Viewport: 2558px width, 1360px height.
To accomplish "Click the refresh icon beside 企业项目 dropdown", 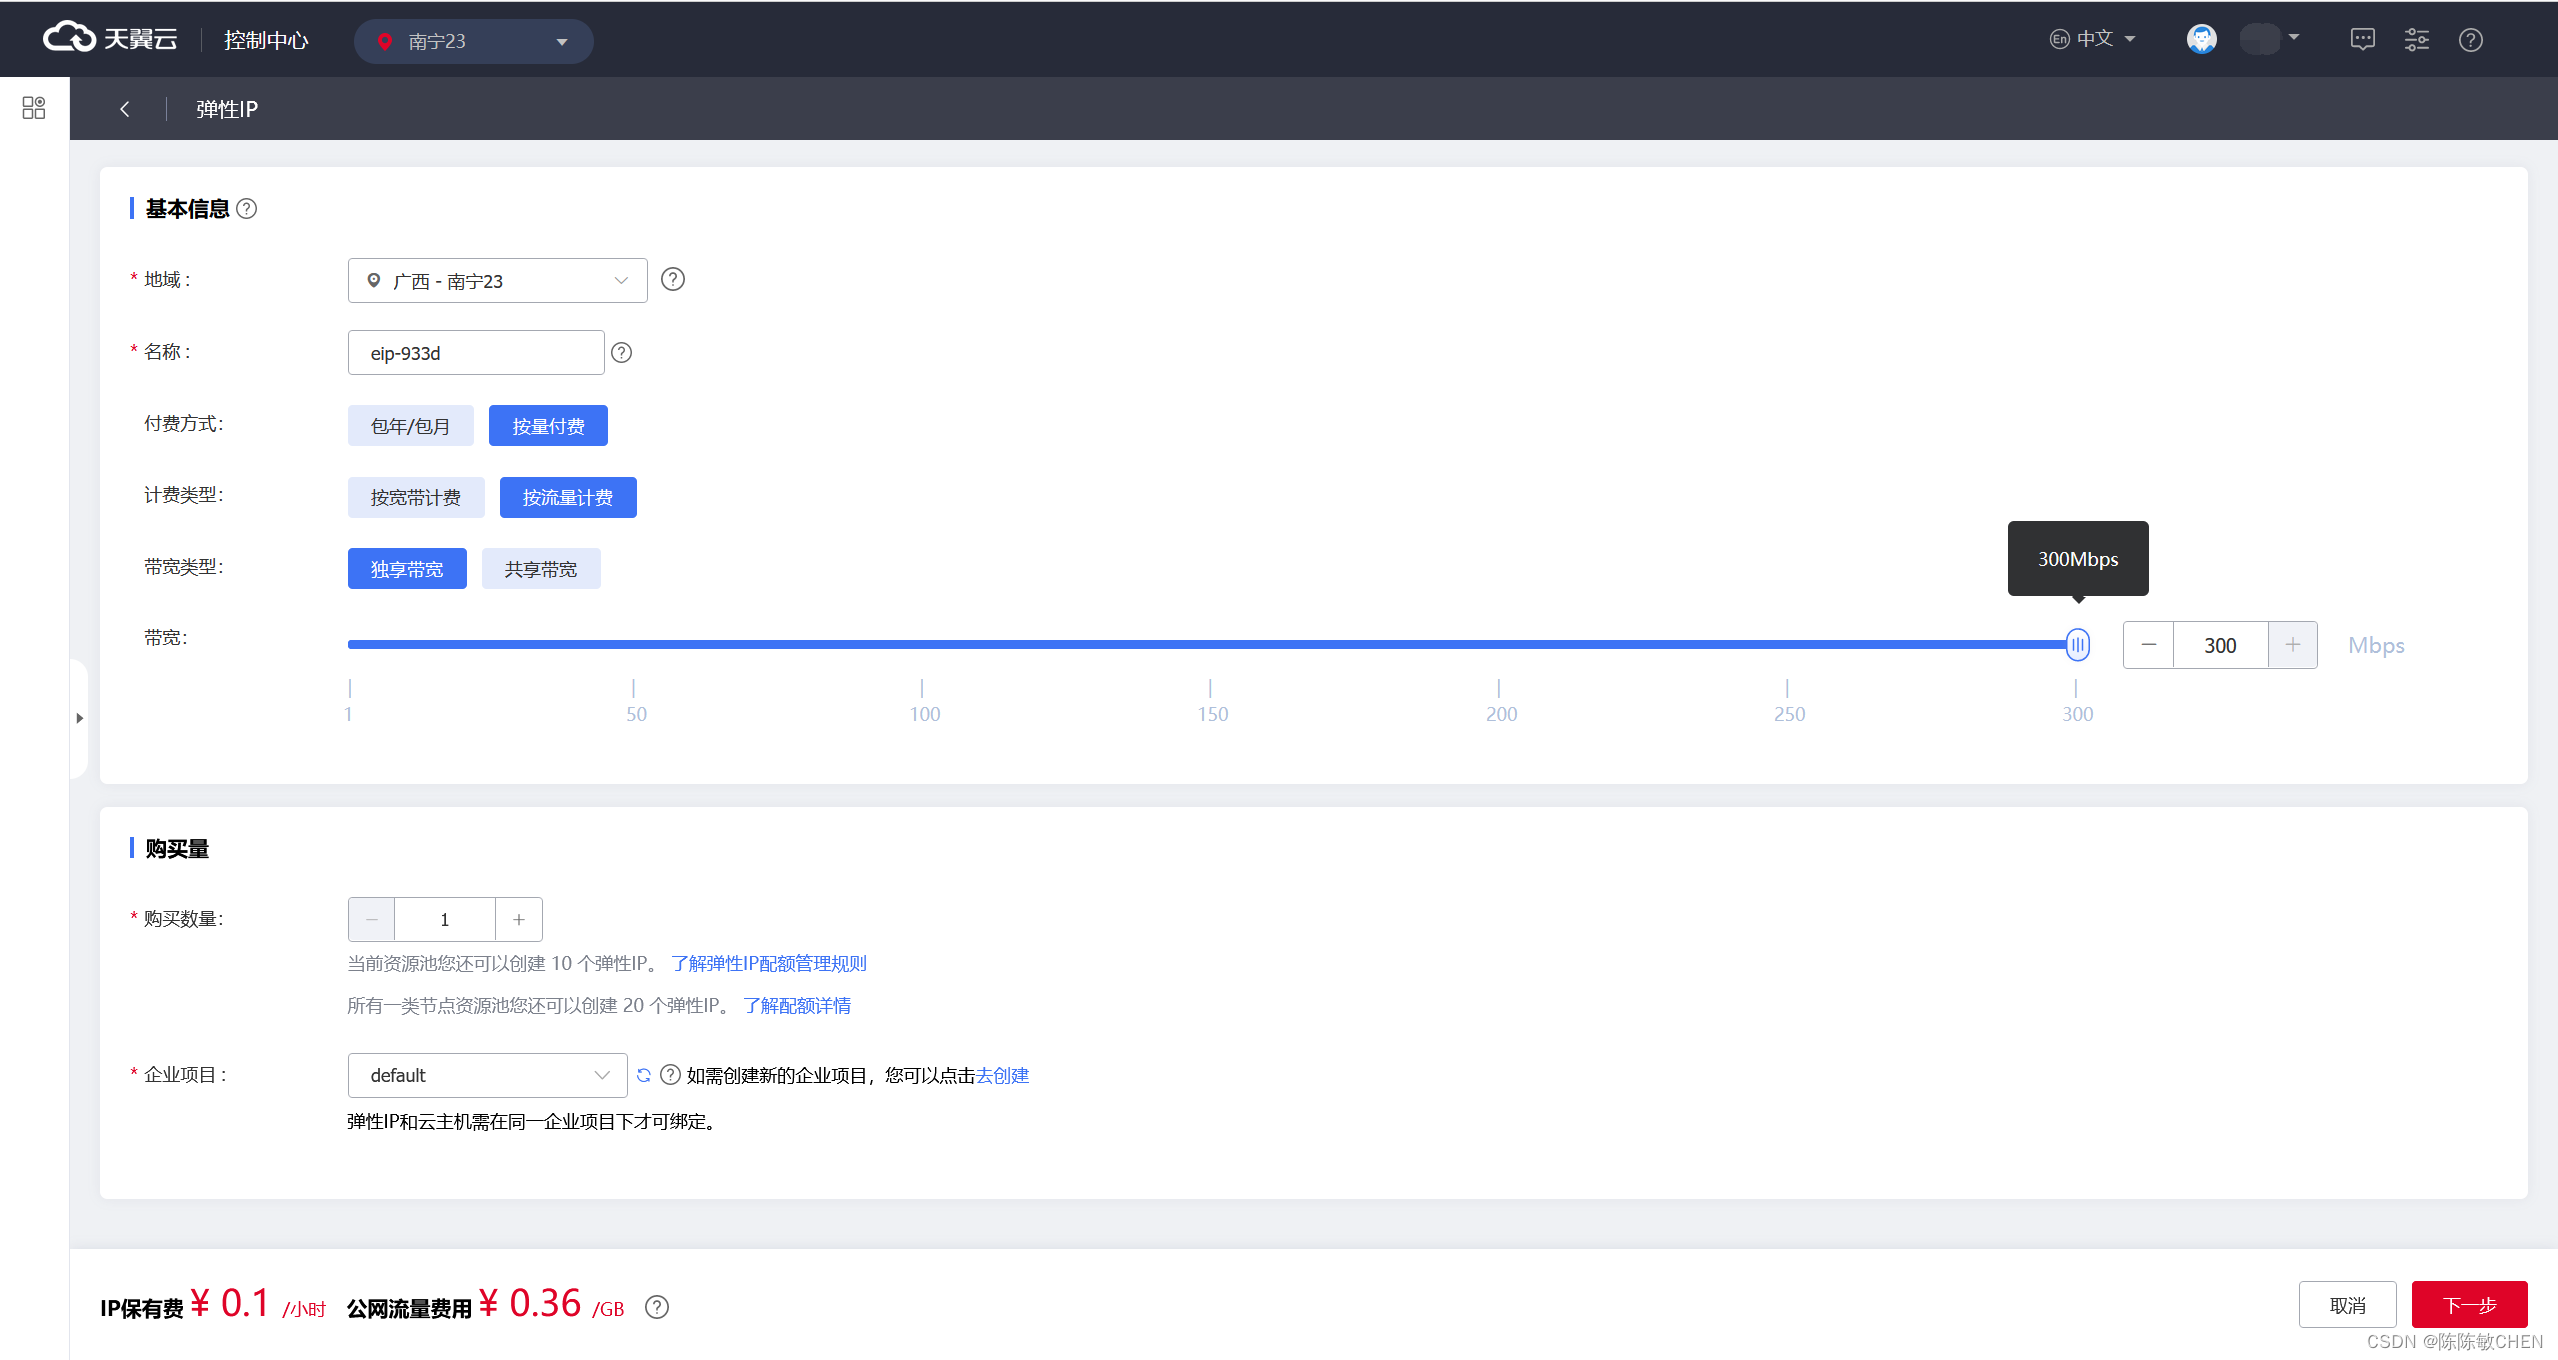I will click(644, 1075).
